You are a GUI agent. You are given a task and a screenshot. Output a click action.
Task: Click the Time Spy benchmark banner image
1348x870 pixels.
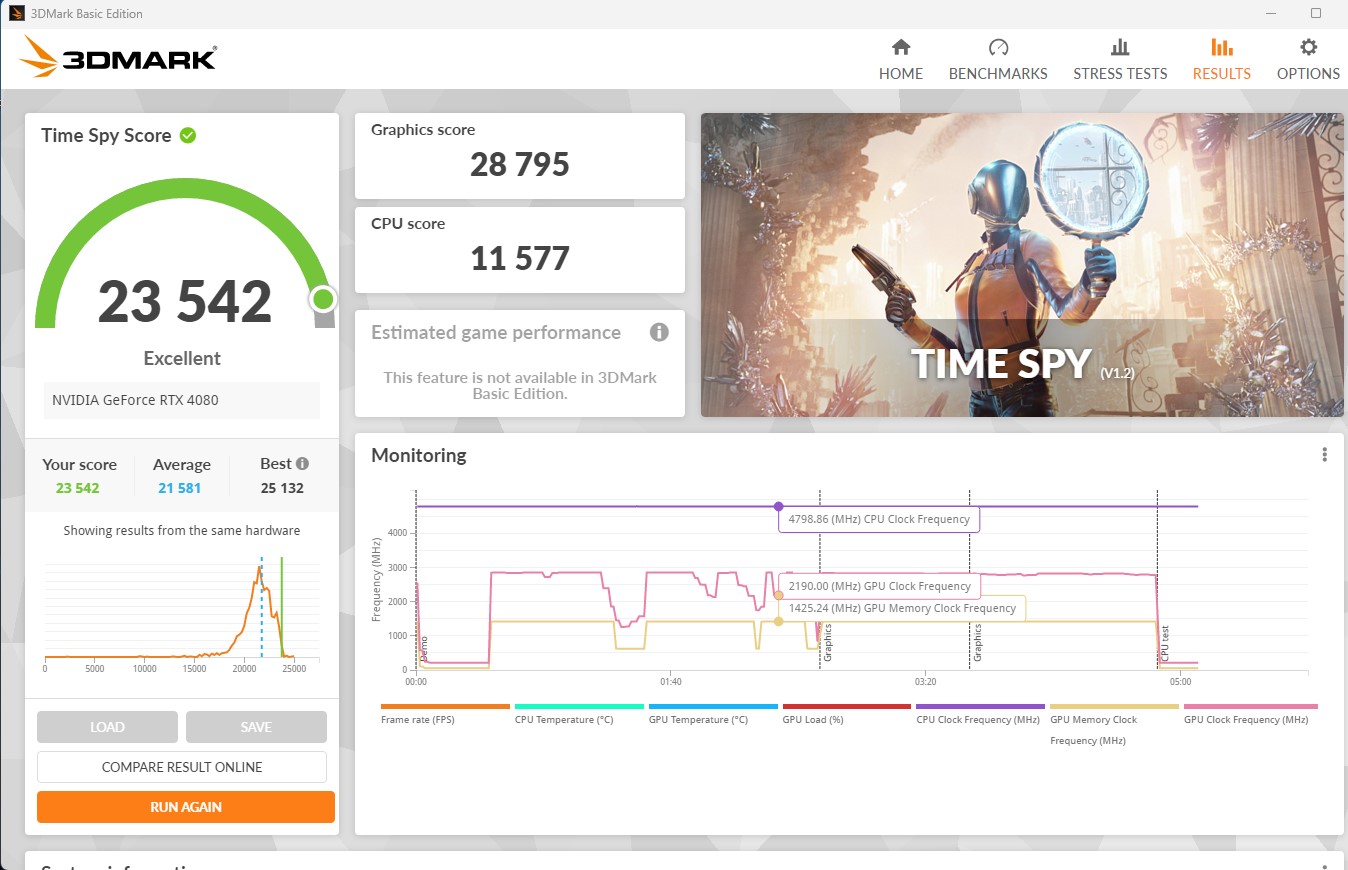(1022, 265)
